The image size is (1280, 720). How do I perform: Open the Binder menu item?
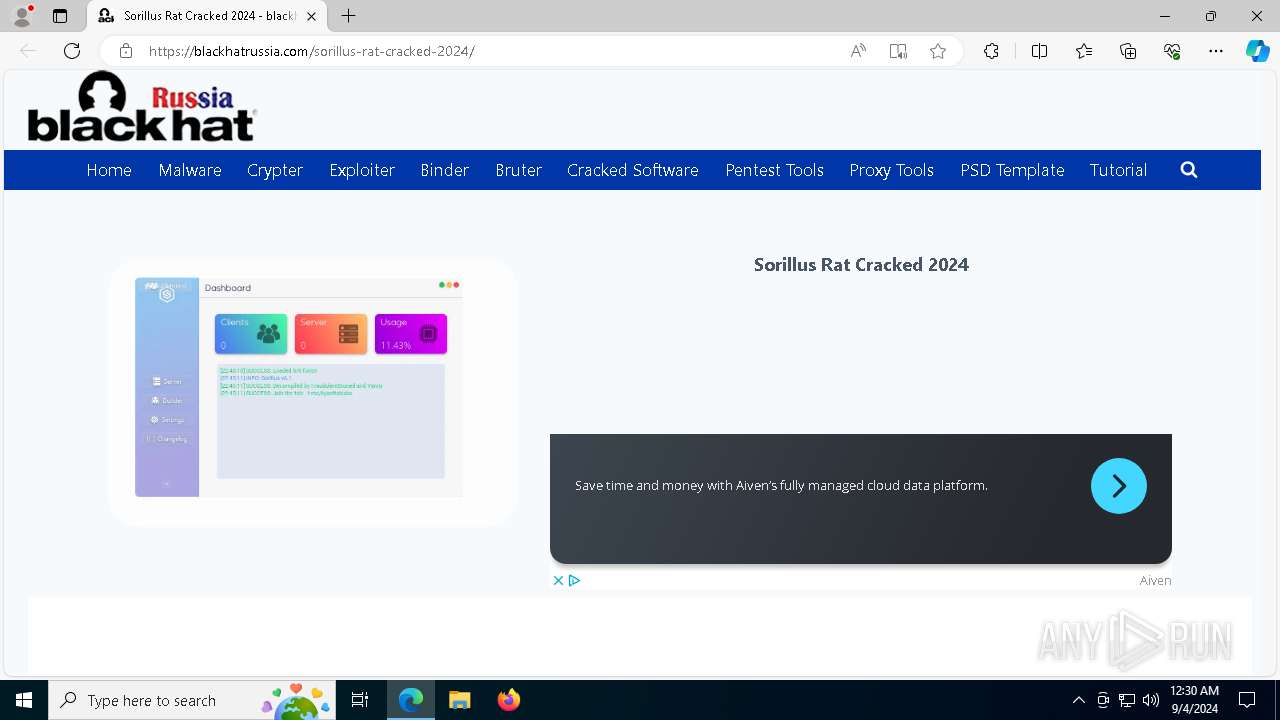[445, 170]
